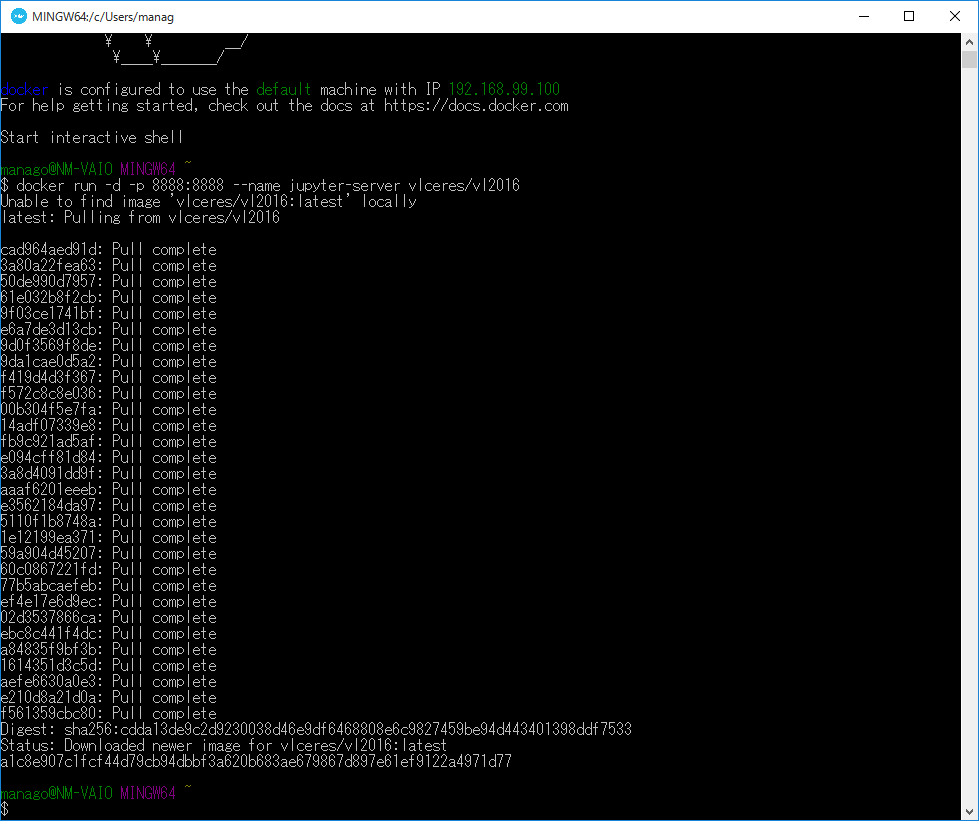Click layer '3a8d4091dd9f: Pull complete'
Image resolution: width=979 pixels, height=821 pixels.
109,473
